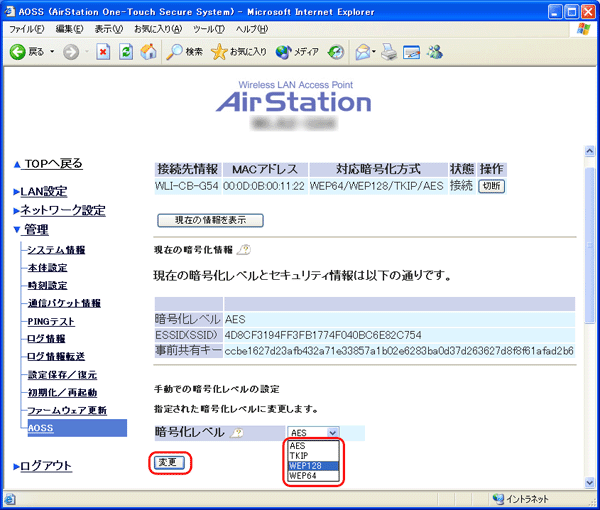Open the 時刻設定 link

tap(47, 285)
